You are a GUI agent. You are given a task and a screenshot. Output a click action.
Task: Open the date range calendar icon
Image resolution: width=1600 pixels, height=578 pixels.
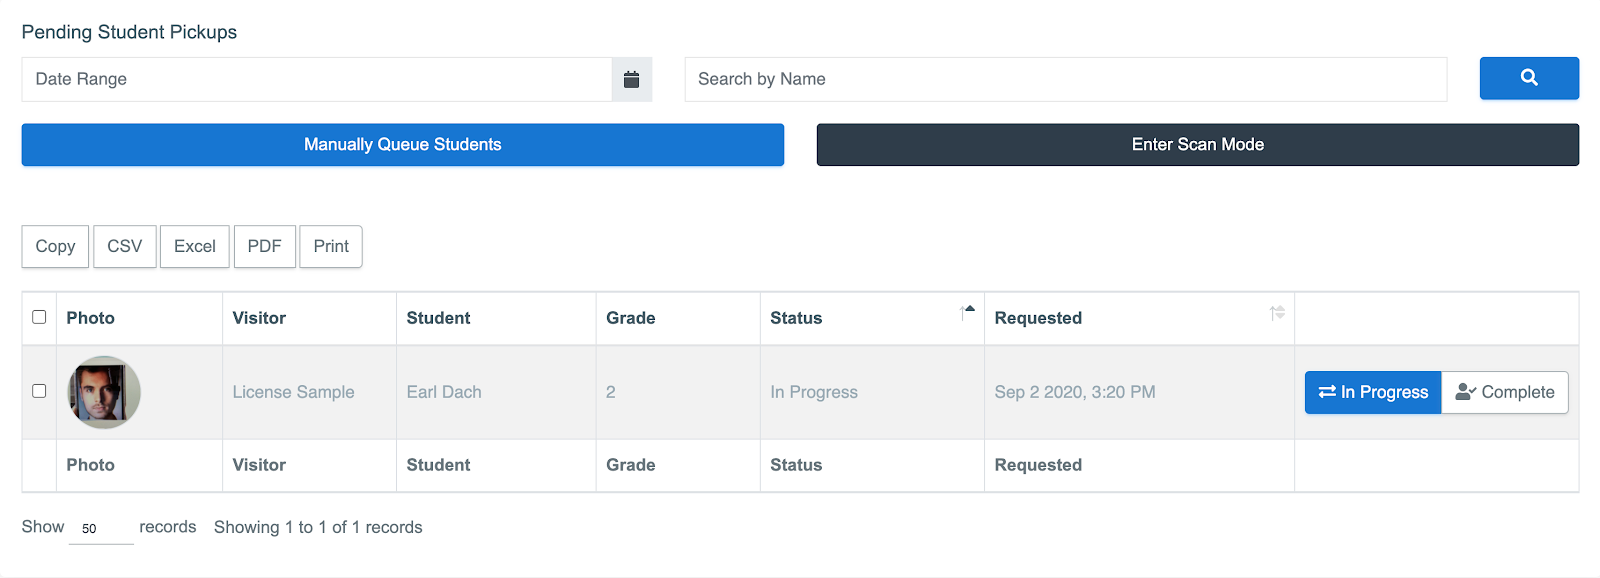pos(631,79)
